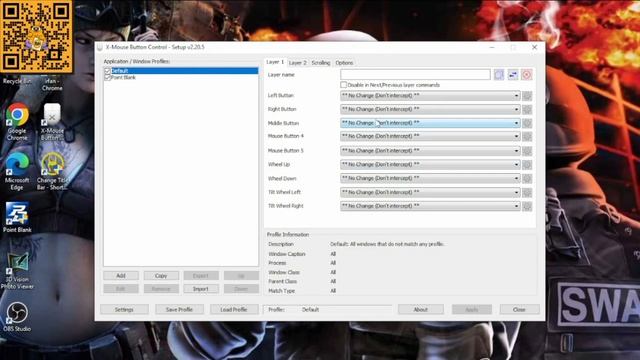Click into the Layer name text field
This screenshot has width=640, height=360.
point(415,75)
